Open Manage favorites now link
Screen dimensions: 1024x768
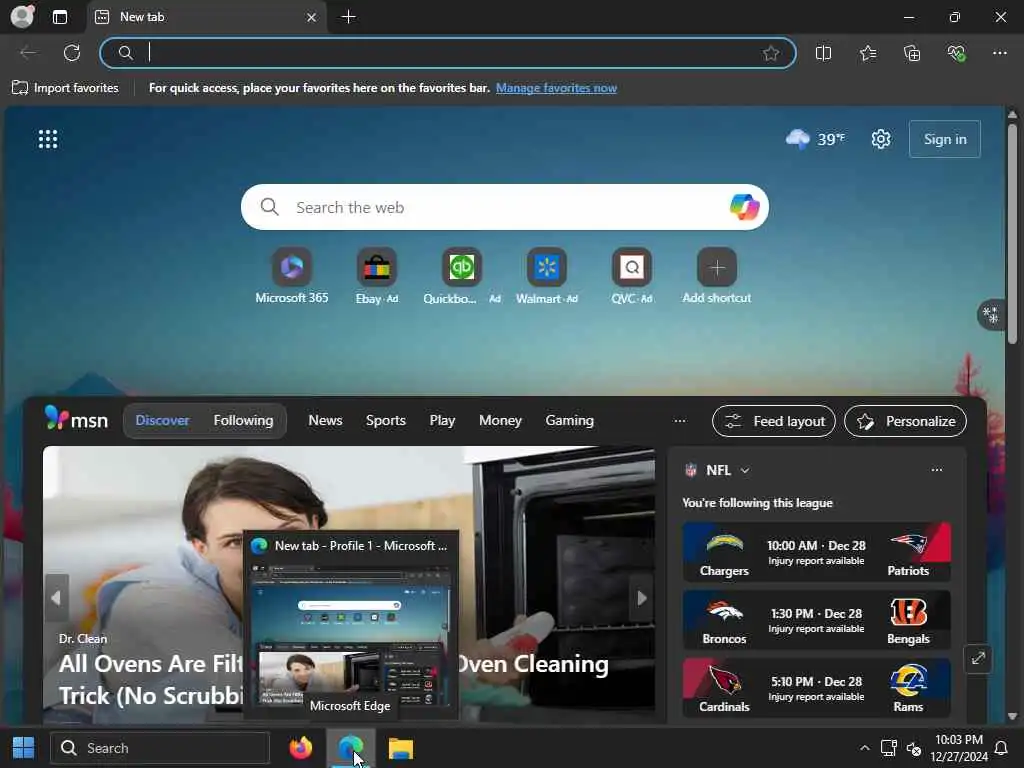556,88
